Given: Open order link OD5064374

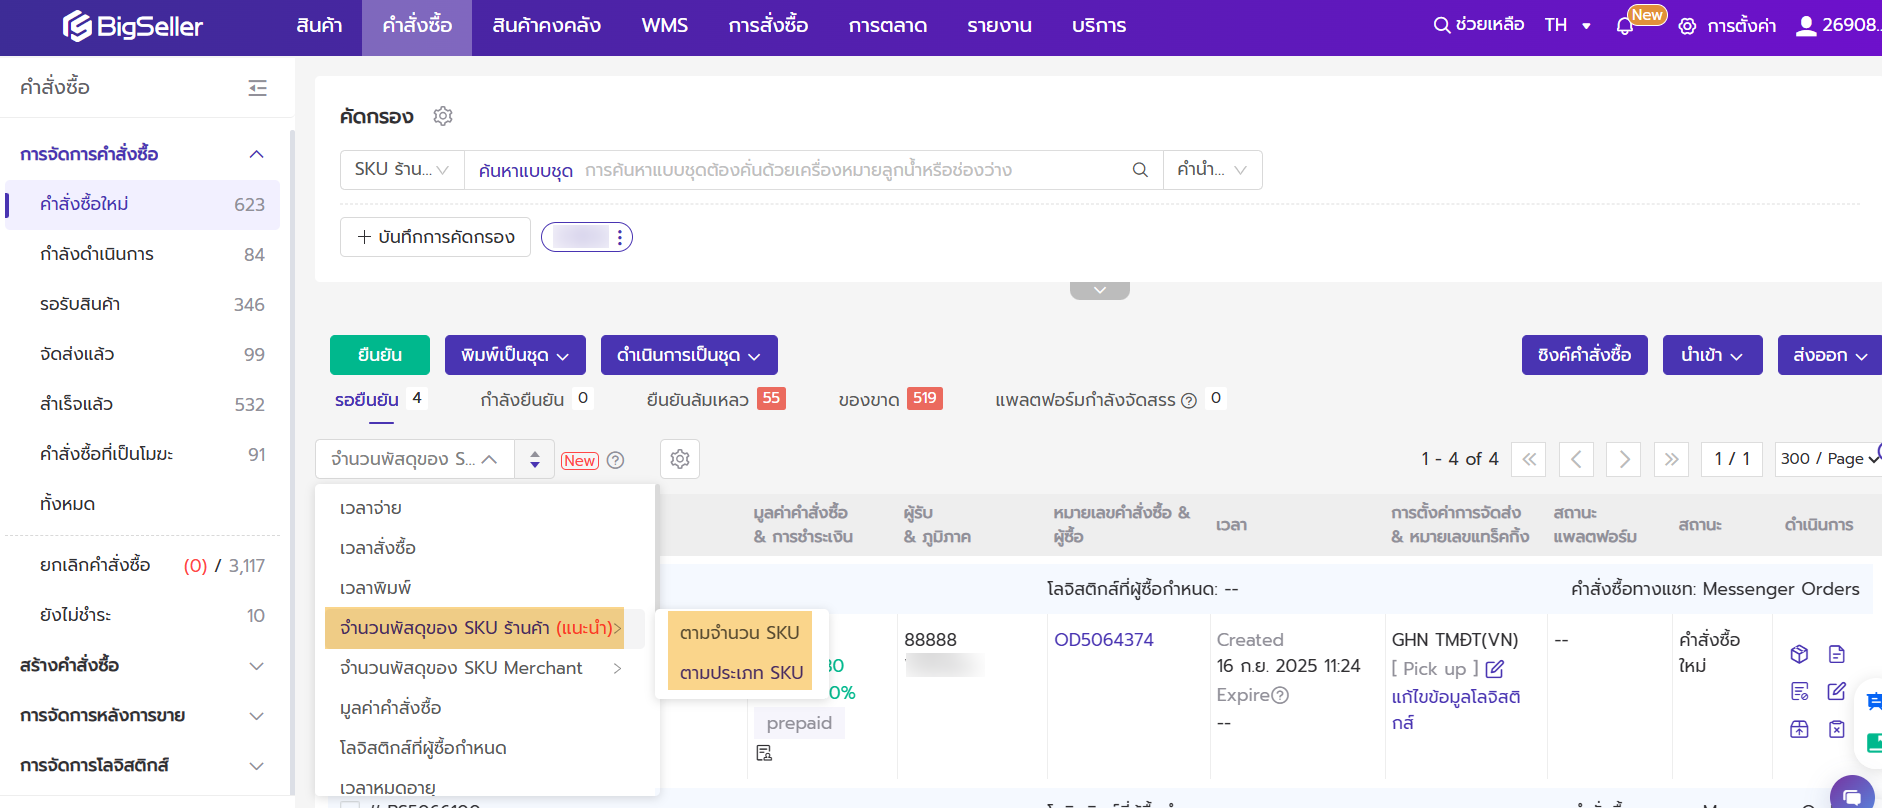Looking at the screenshot, I should pos(1103,640).
